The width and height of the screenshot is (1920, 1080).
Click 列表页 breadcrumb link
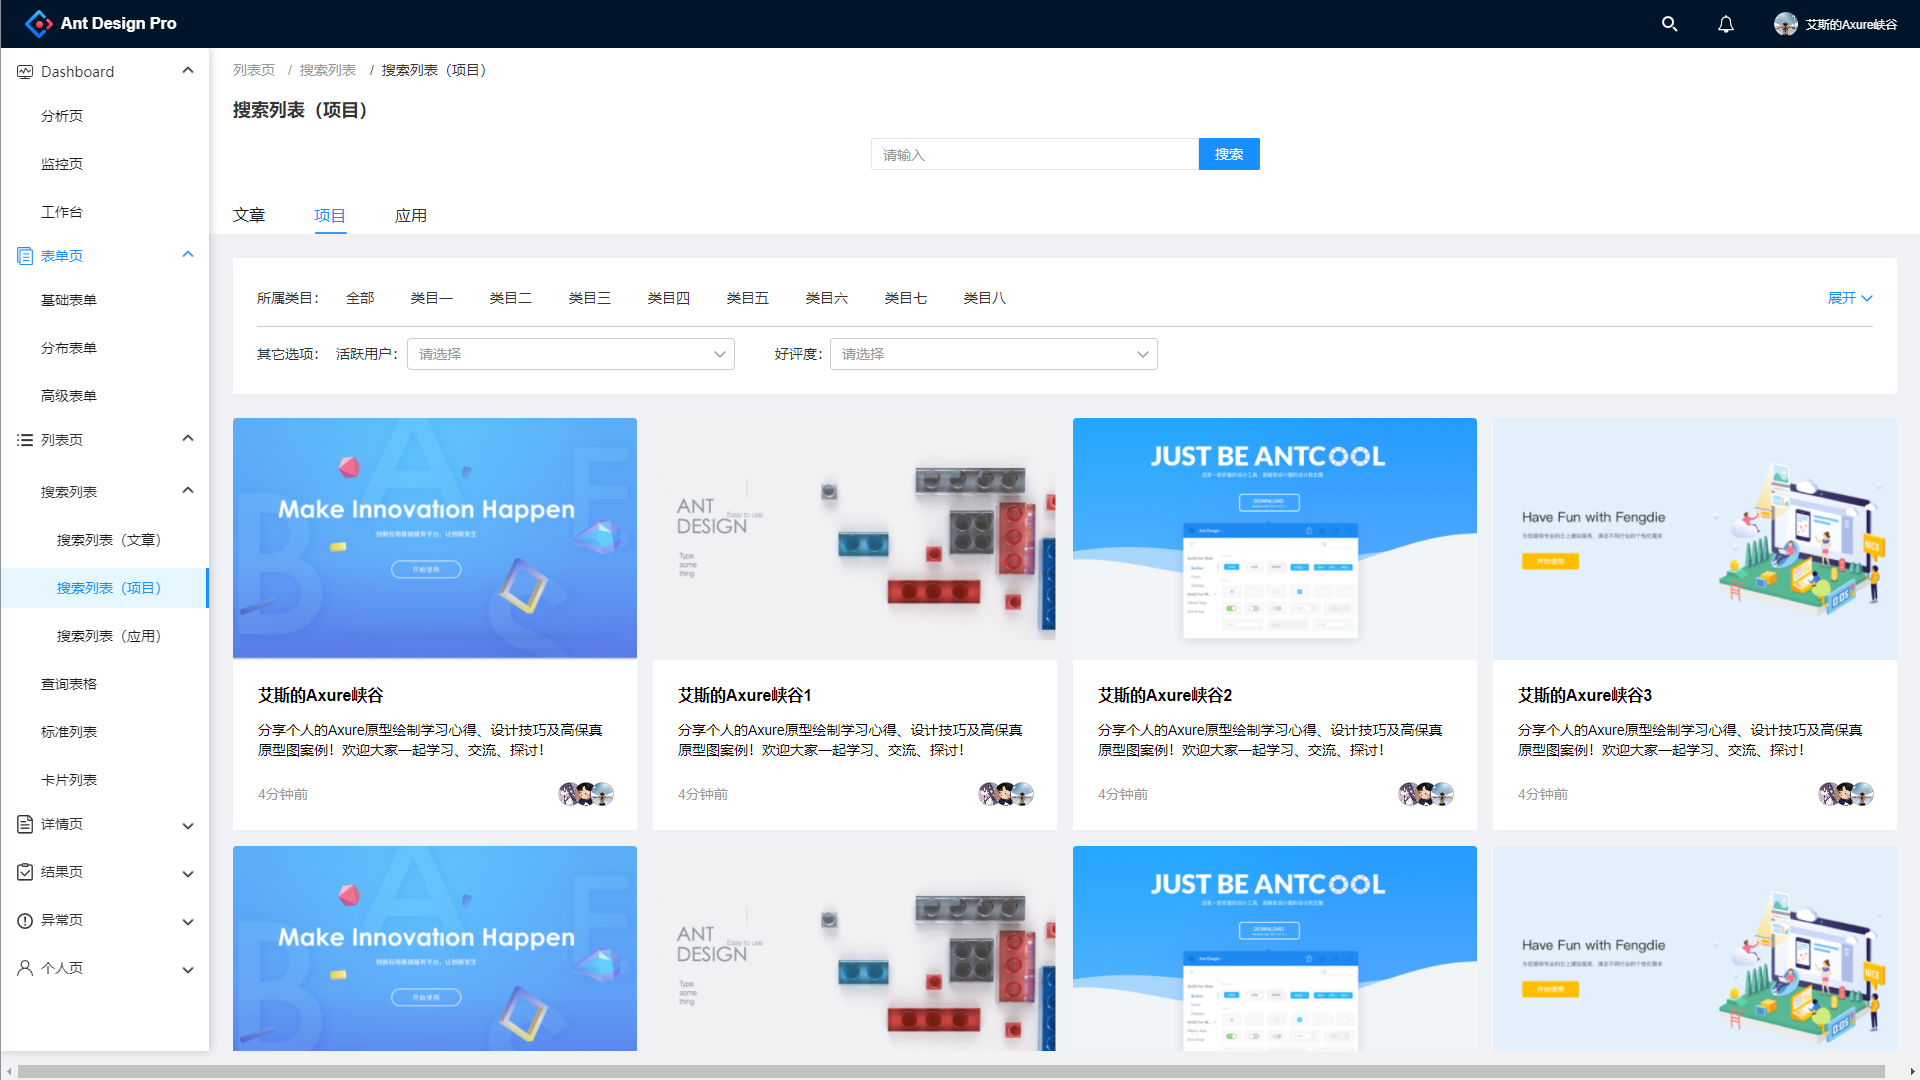coord(254,70)
